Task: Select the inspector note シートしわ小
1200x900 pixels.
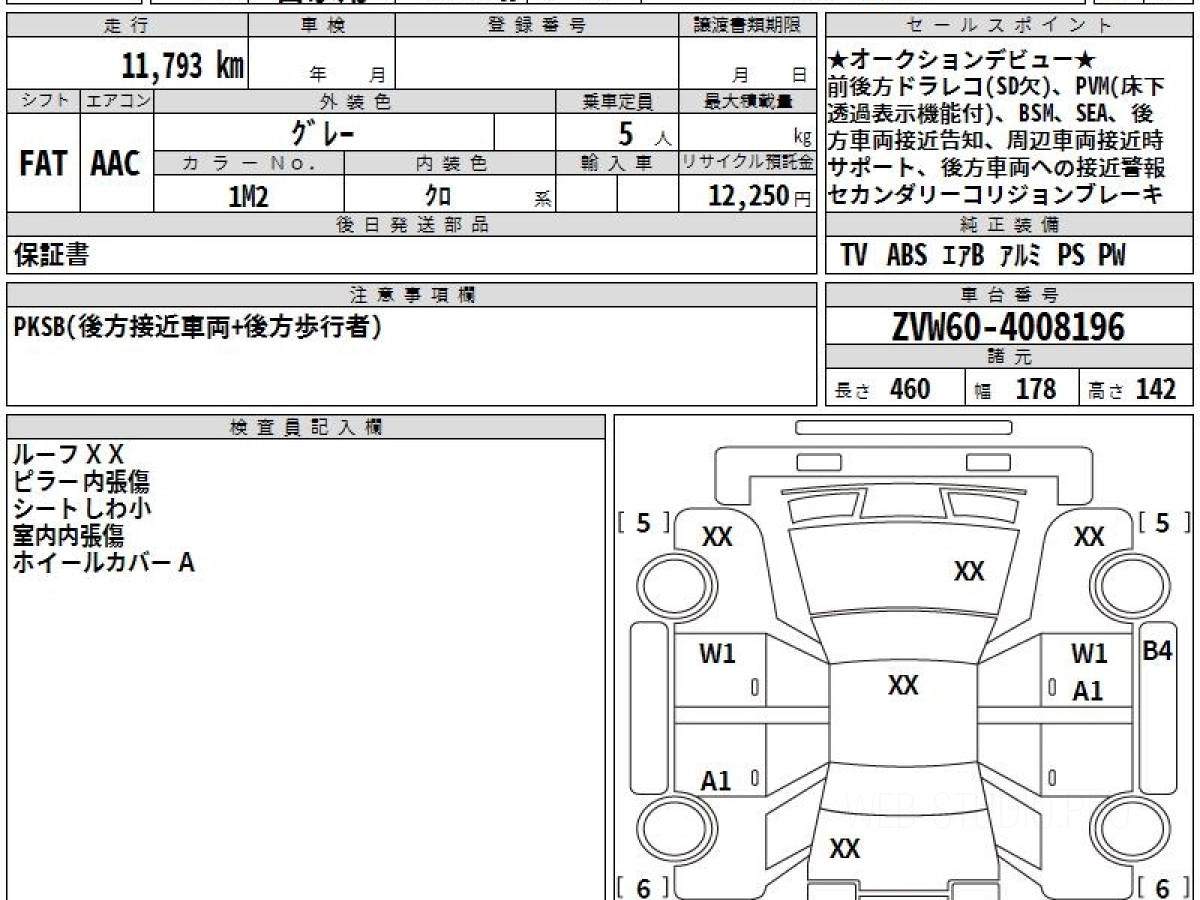Action: point(81,509)
